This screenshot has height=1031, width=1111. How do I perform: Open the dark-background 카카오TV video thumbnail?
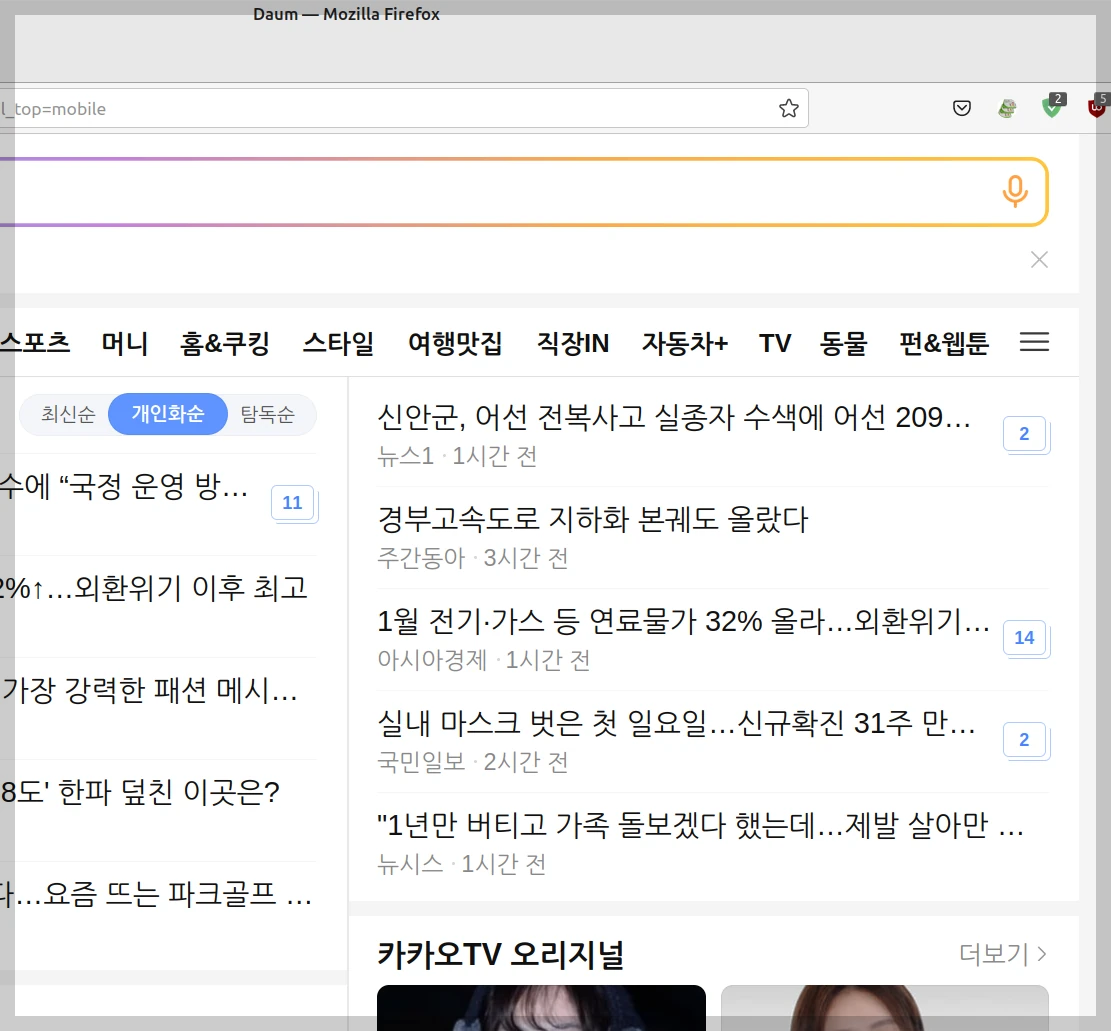click(541, 1008)
